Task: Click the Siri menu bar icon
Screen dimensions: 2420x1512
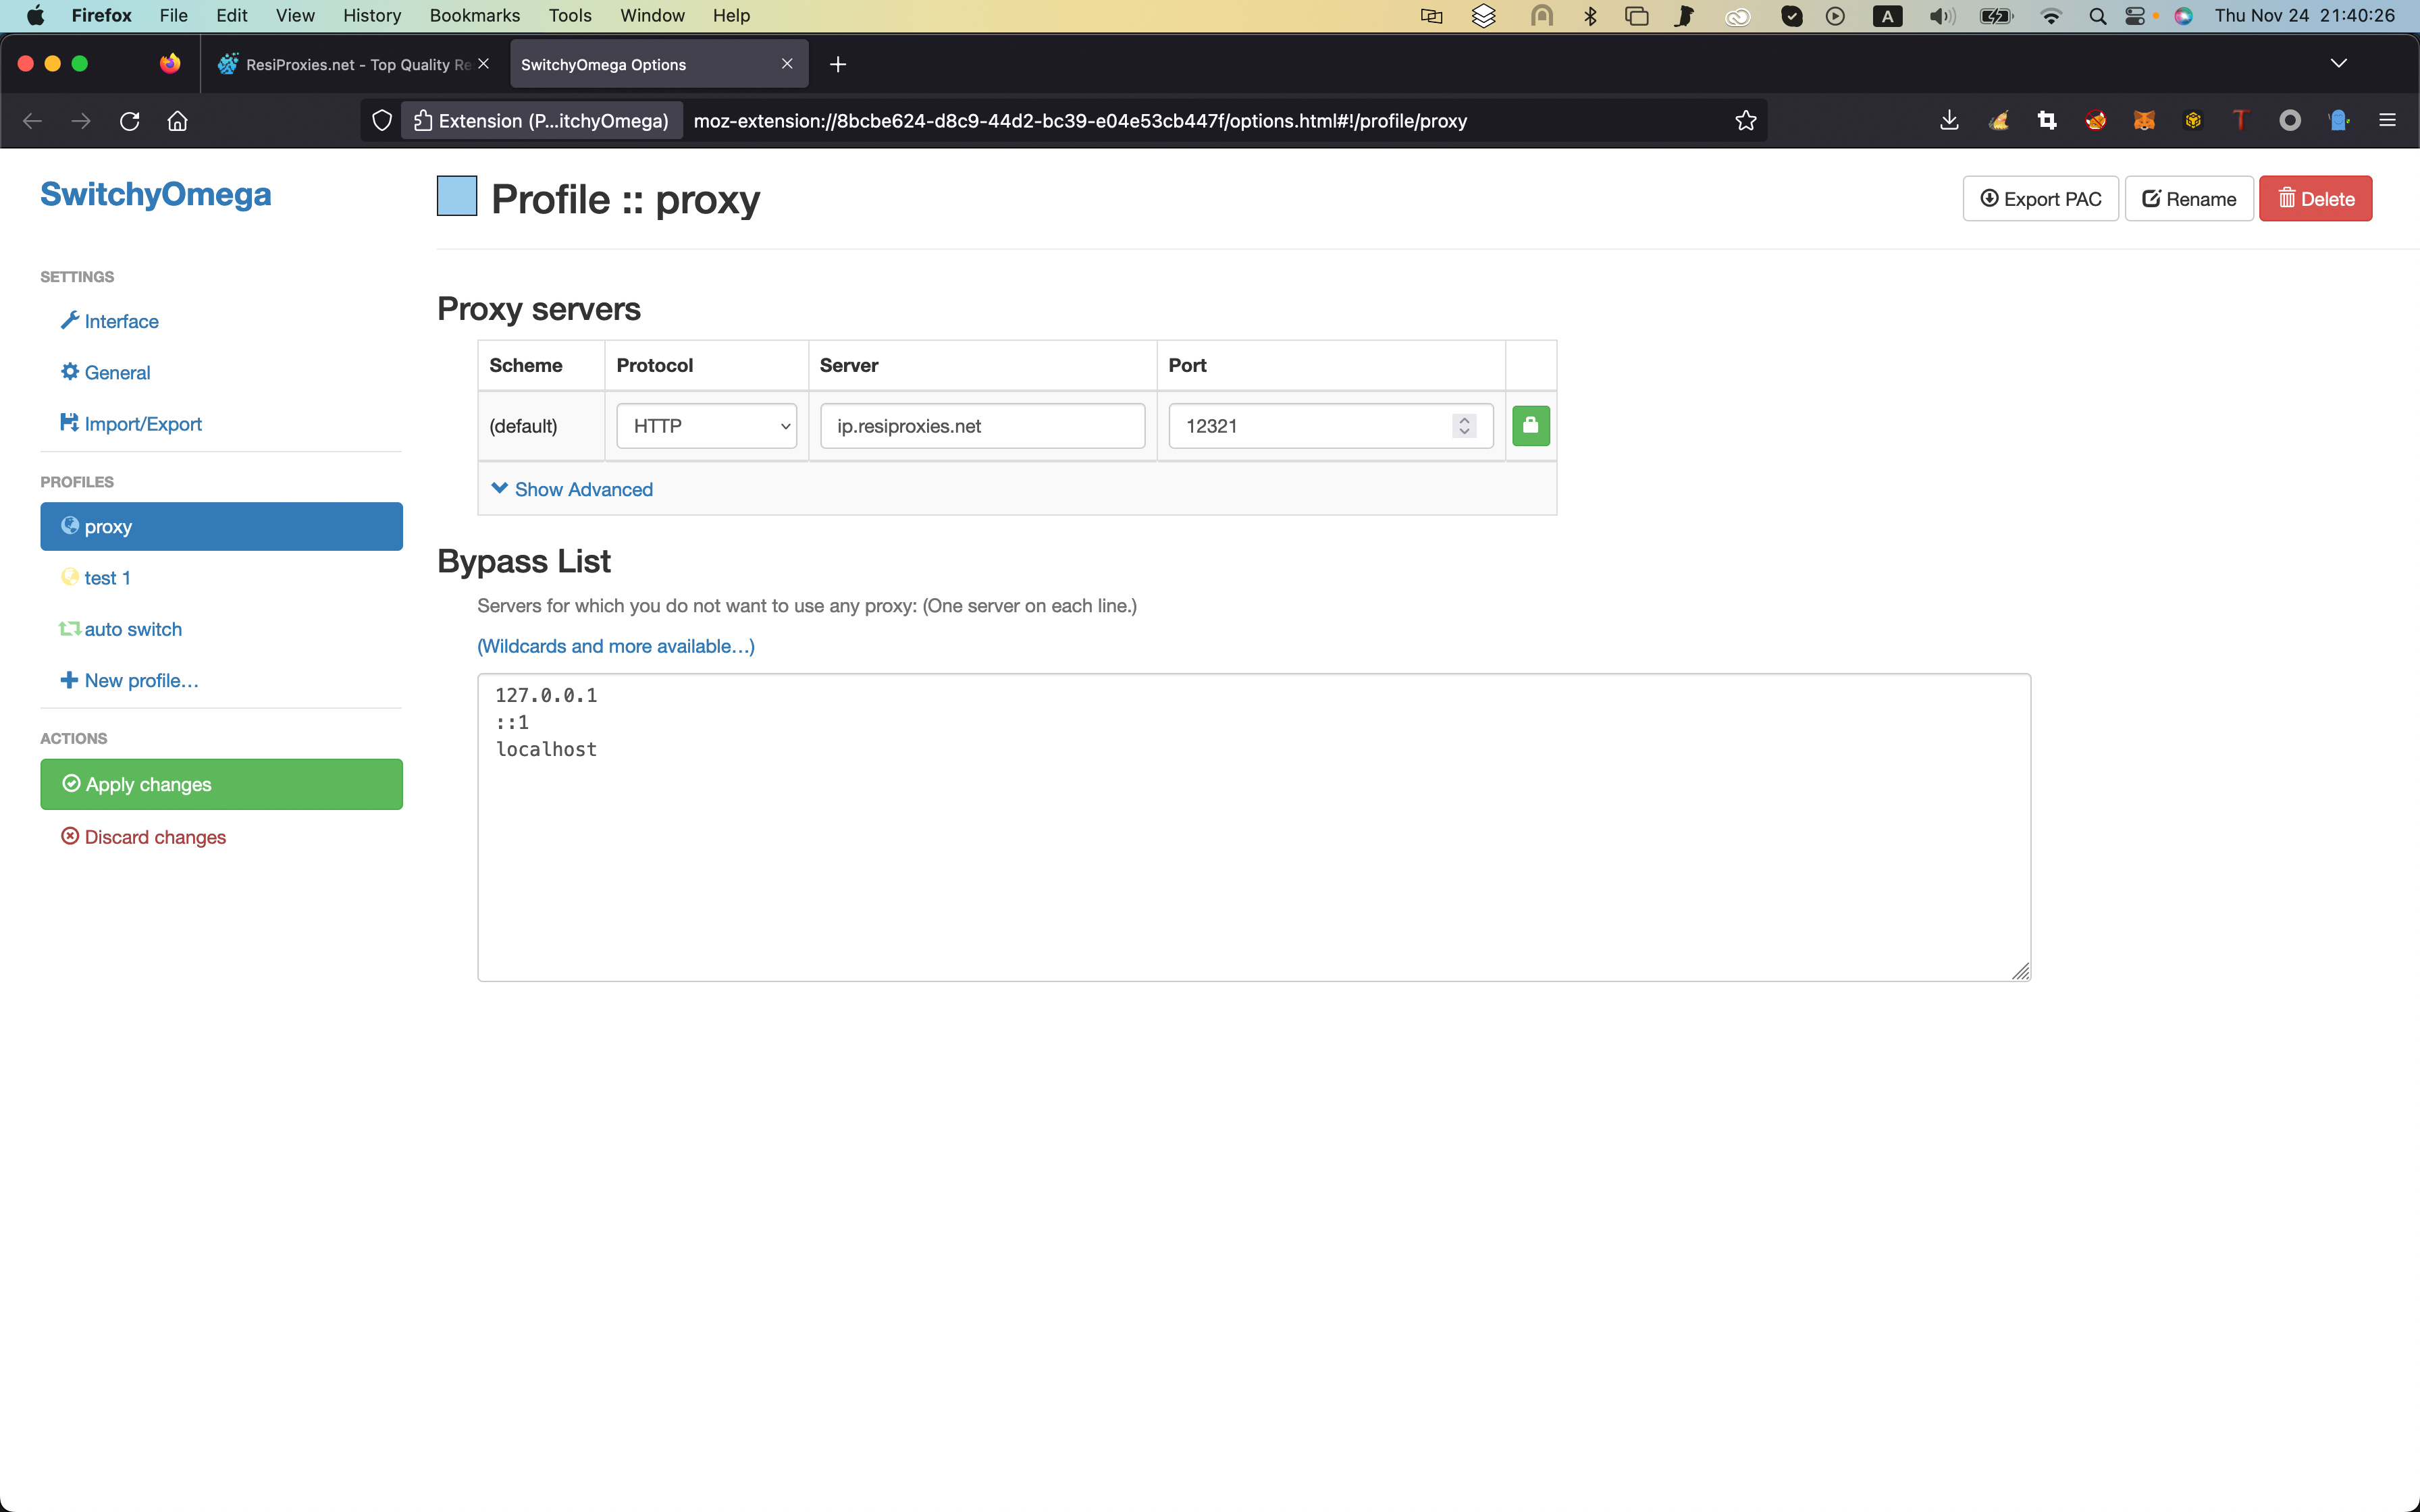Action: tap(2184, 15)
